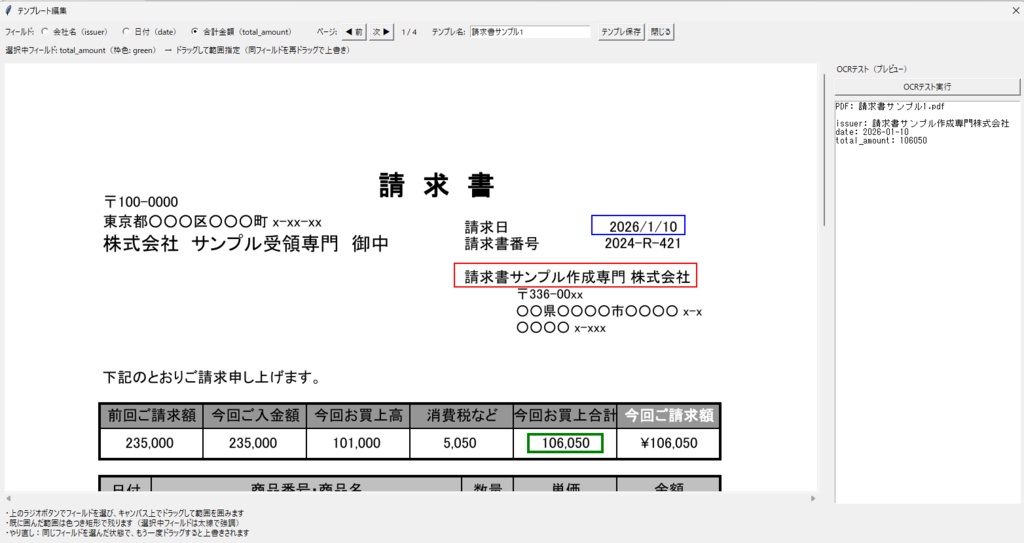Go to previous page with ◀前 button
The width and height of the screenshot is (1024, 543).
(354, 31)
